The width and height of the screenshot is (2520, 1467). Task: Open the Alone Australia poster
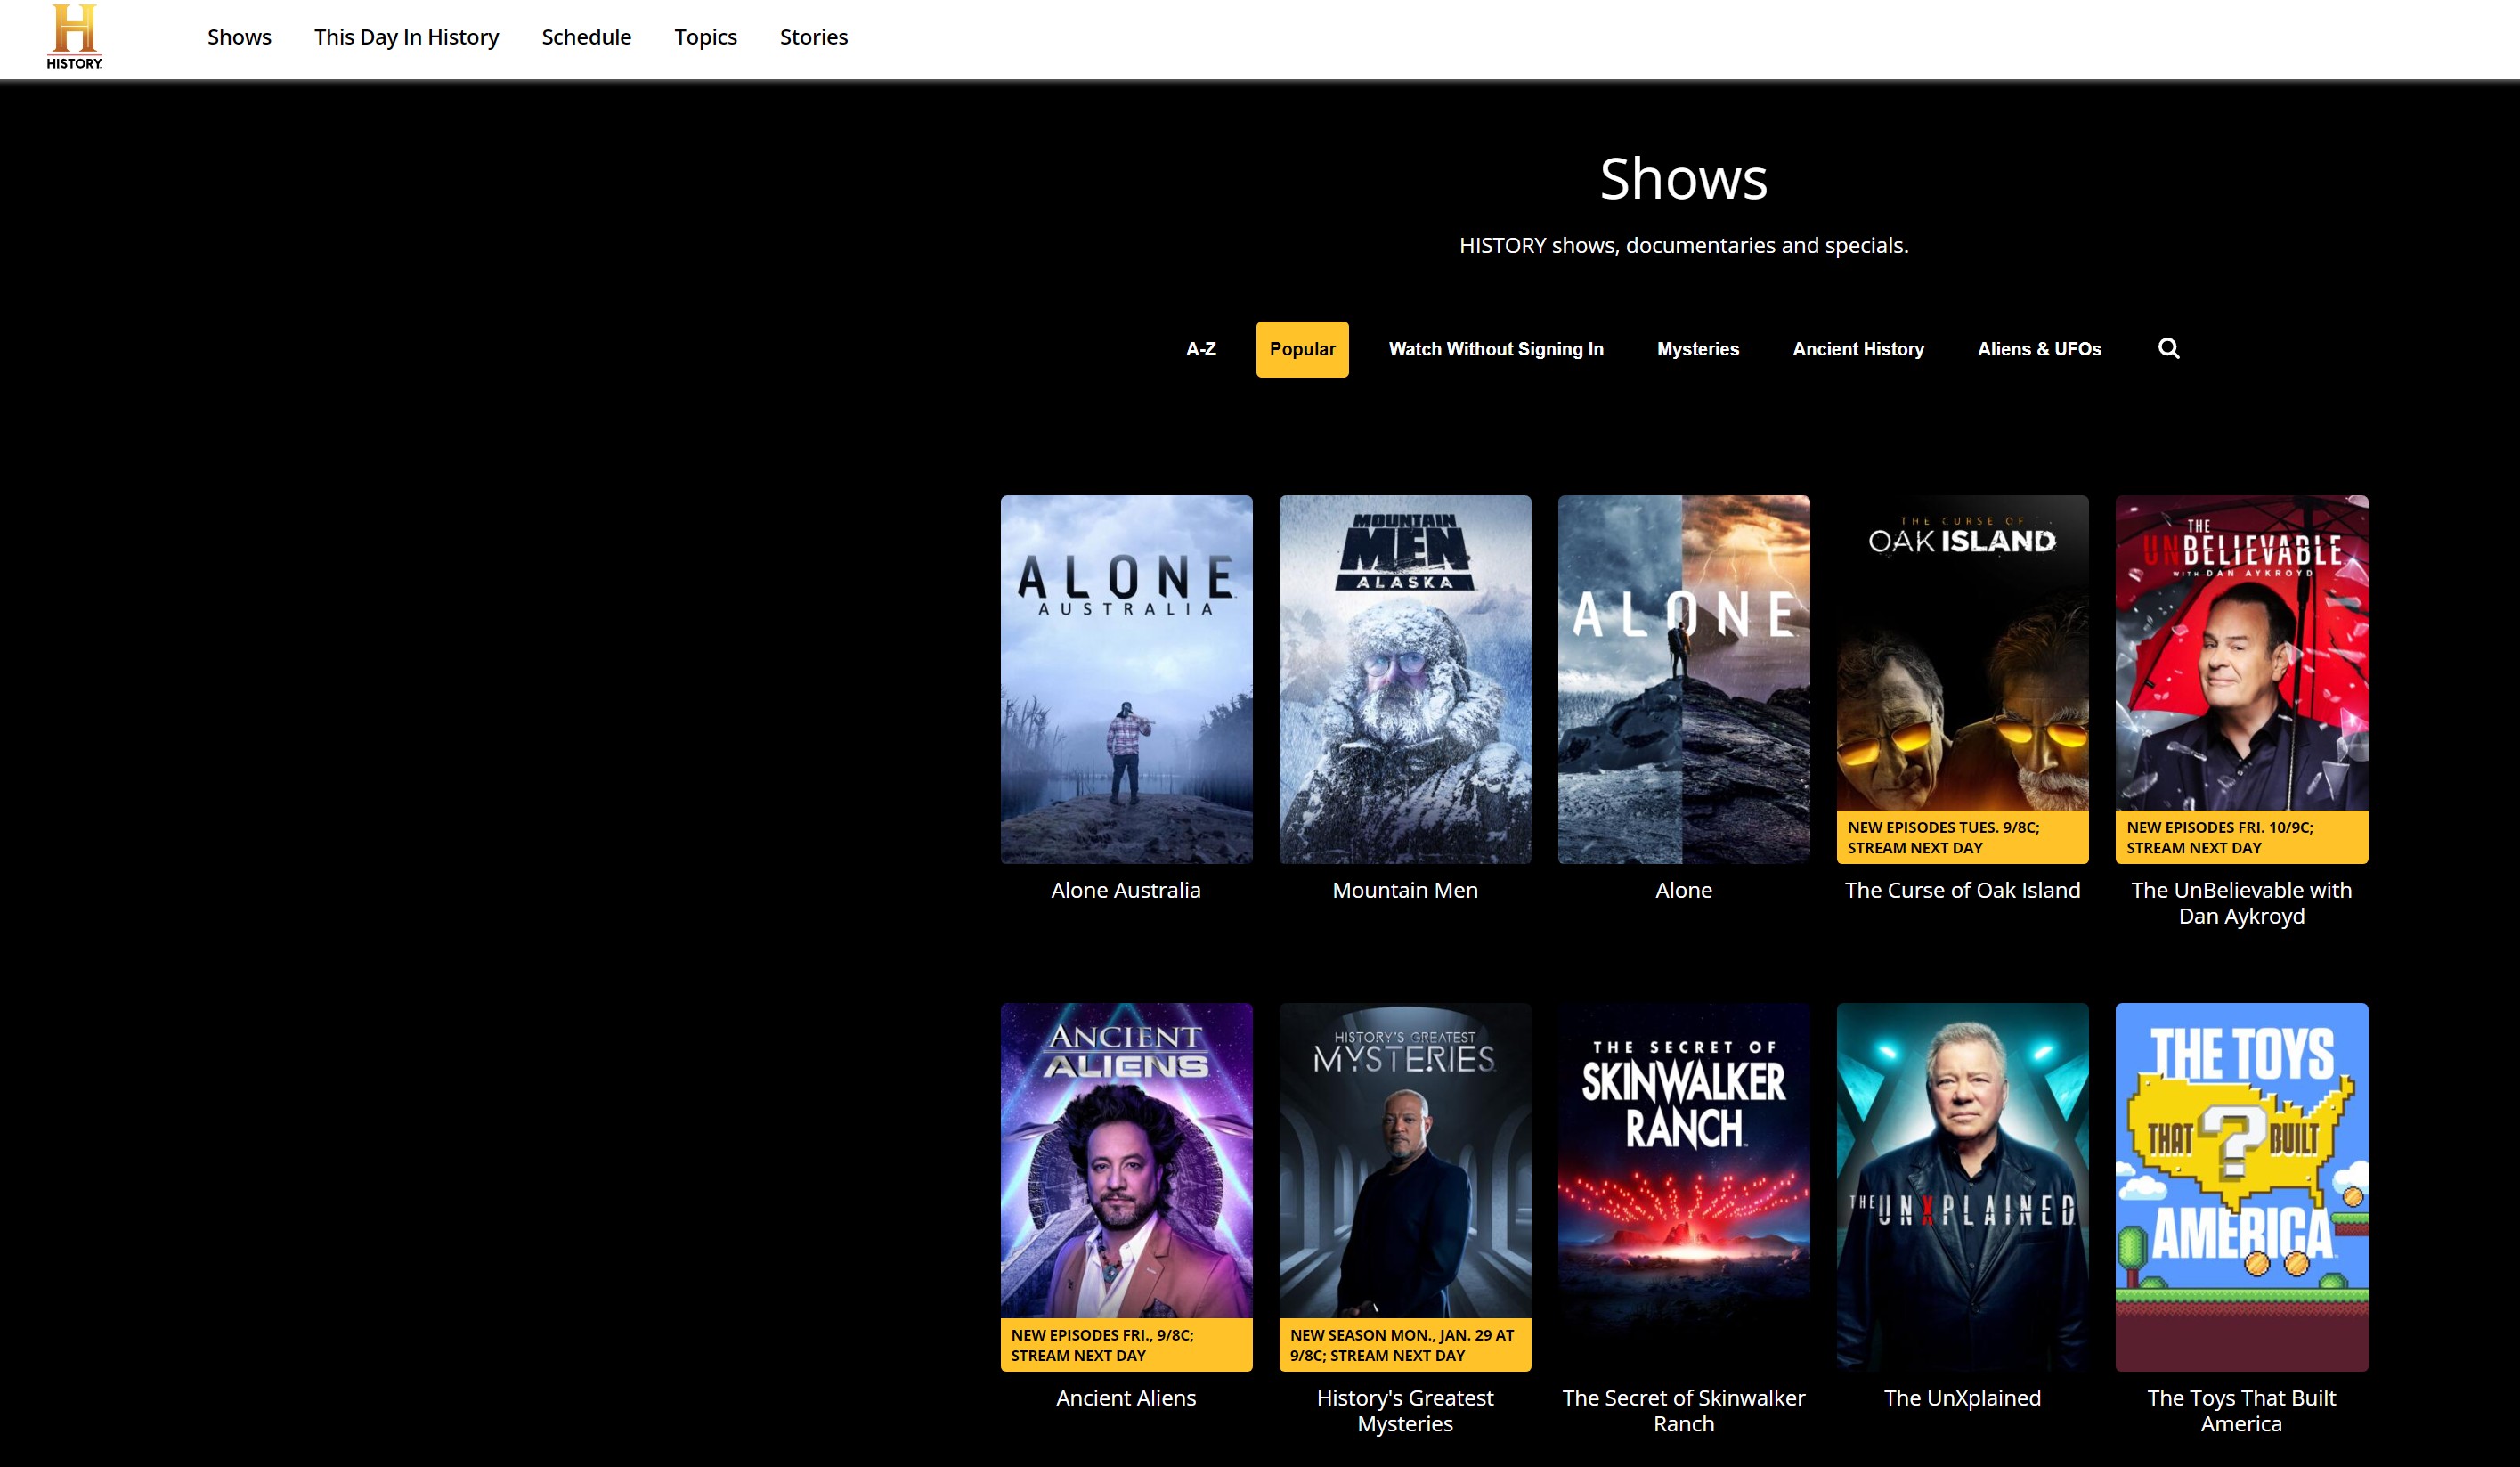(x=1126, y=679)
